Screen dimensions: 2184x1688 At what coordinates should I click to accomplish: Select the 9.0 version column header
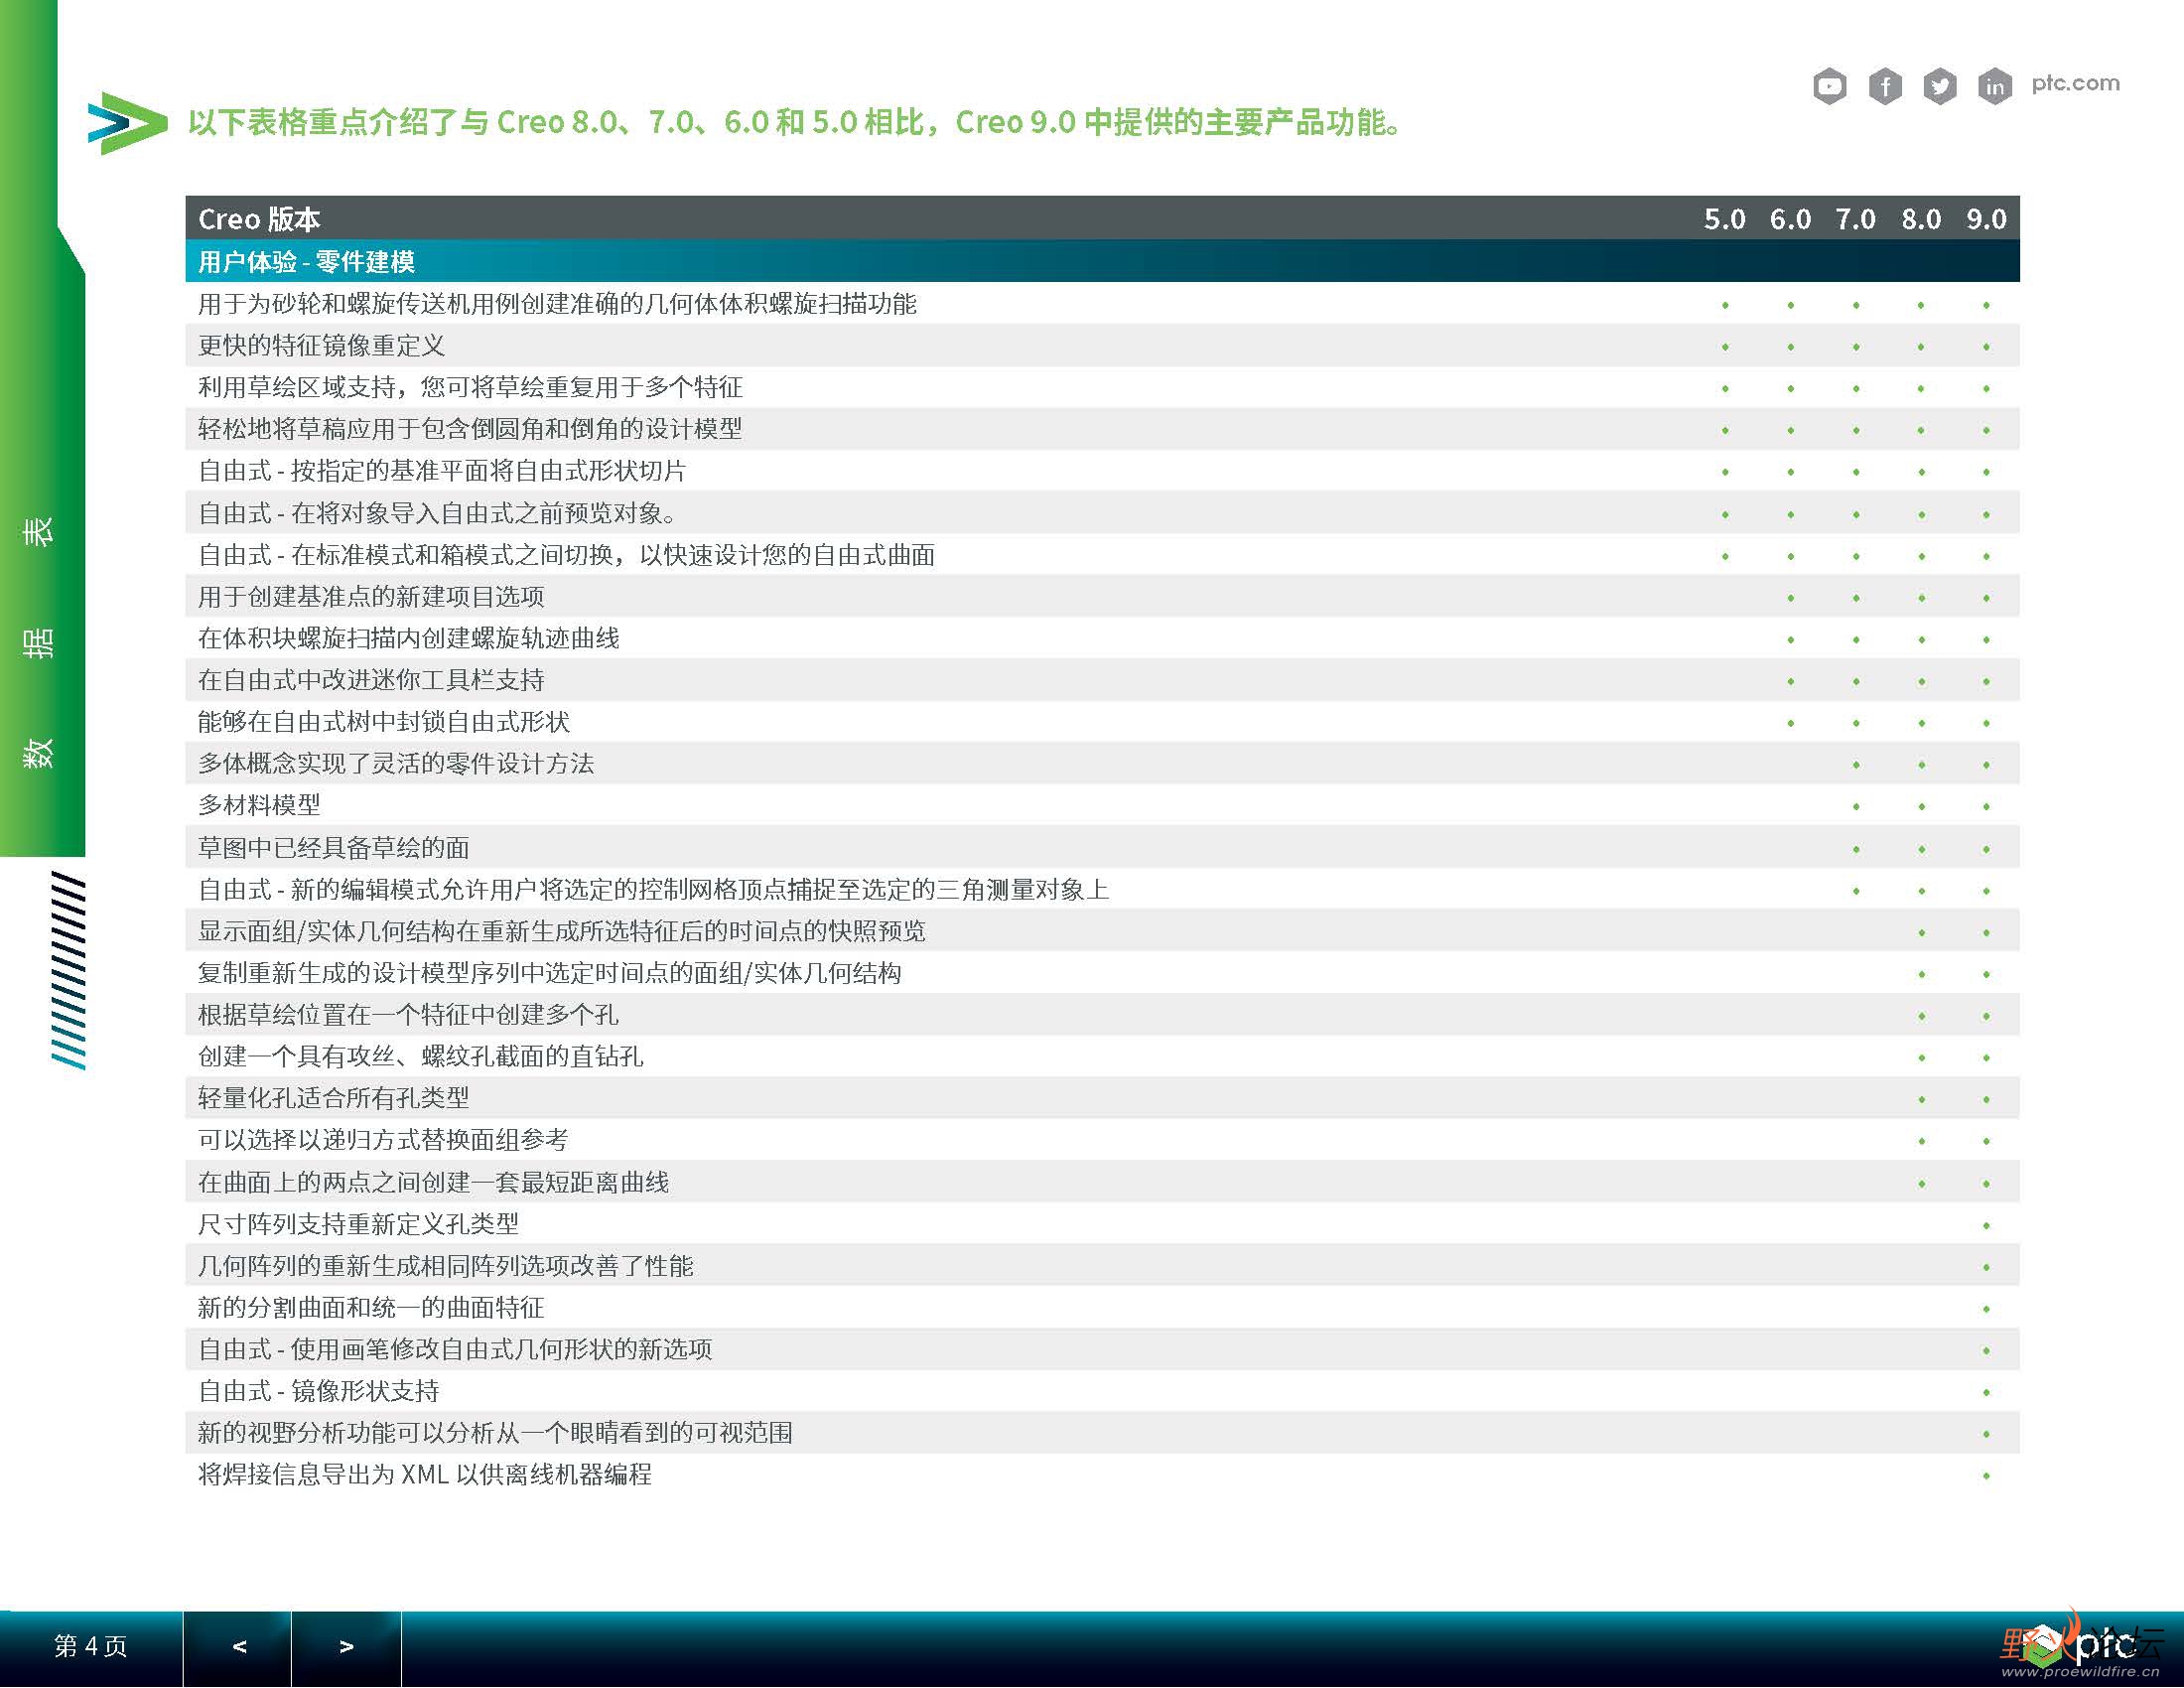[1986, 219]
